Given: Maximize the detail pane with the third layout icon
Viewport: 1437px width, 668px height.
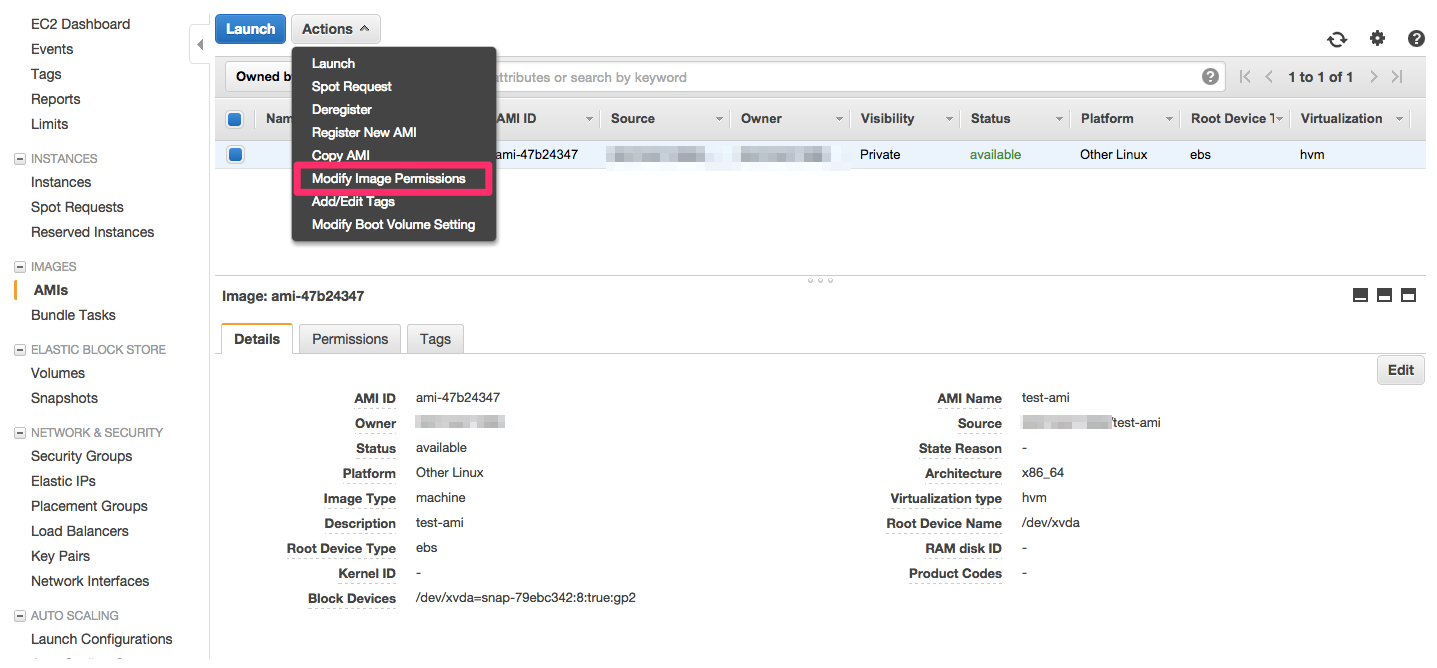Looking at the screenshot, I should pyautogui.click(x=1408, y=295).
